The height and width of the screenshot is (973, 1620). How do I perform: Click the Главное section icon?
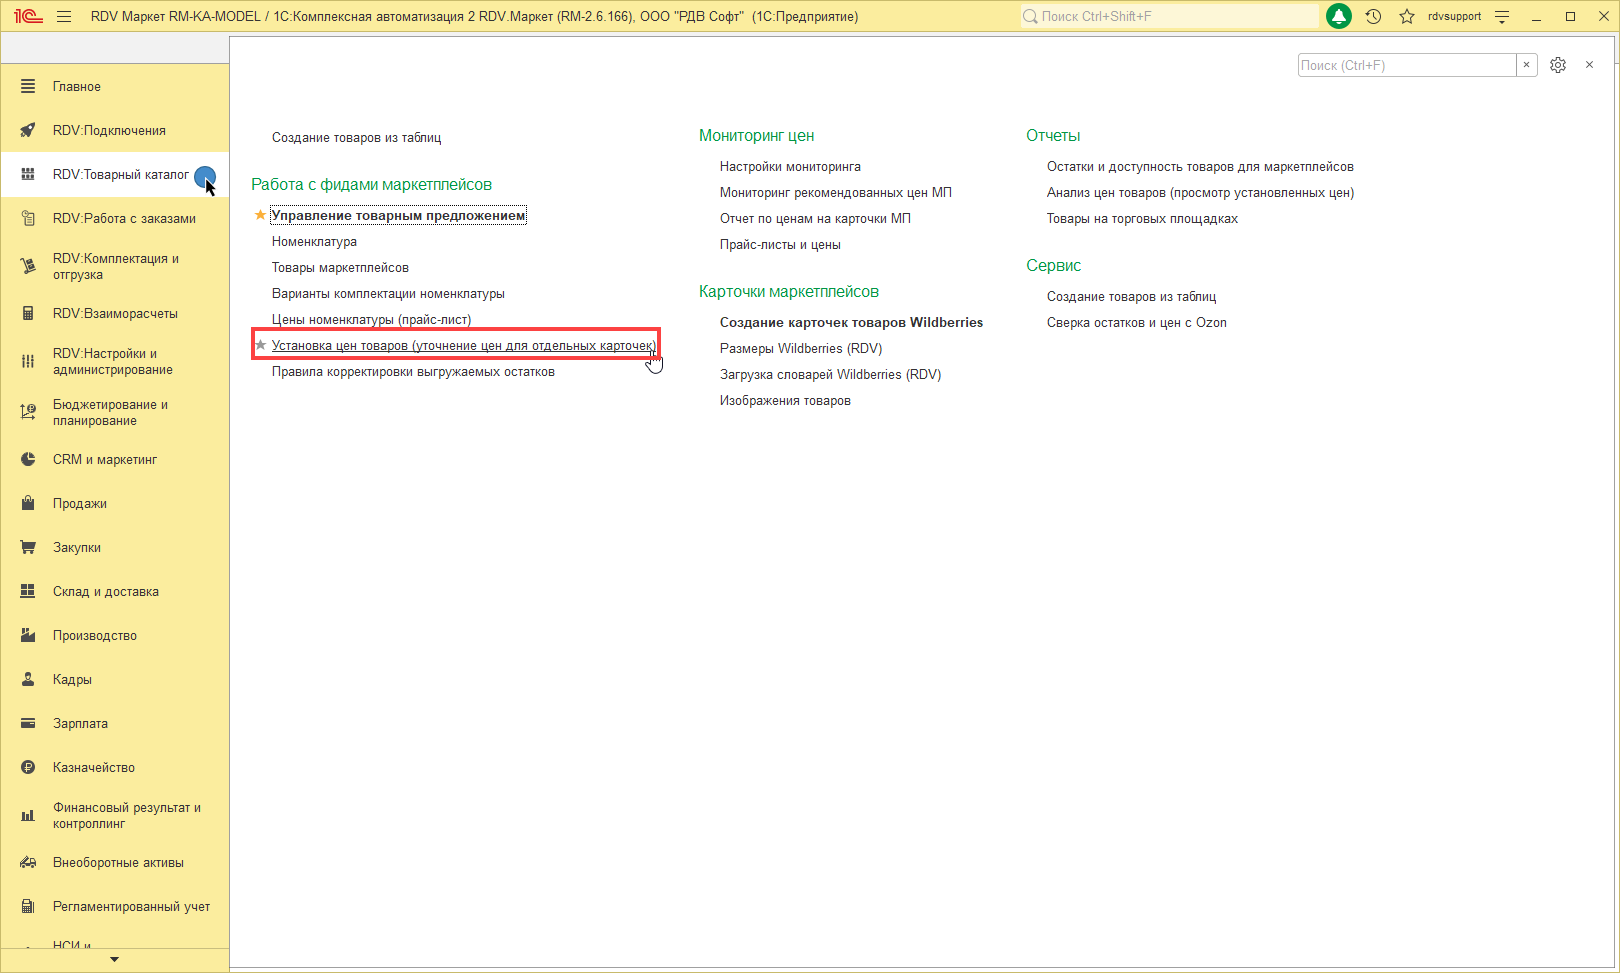[x=28, y=86]
